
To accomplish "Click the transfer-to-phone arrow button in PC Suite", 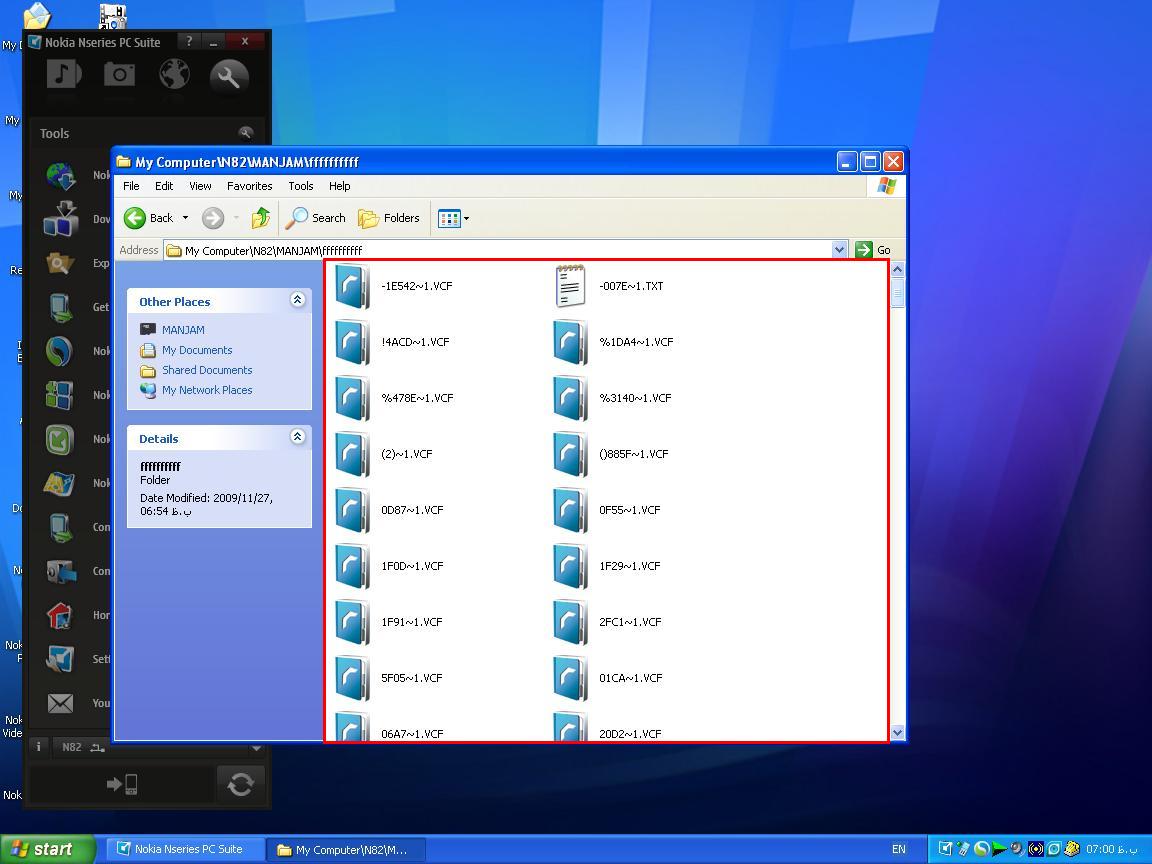I will pos(122,784).
